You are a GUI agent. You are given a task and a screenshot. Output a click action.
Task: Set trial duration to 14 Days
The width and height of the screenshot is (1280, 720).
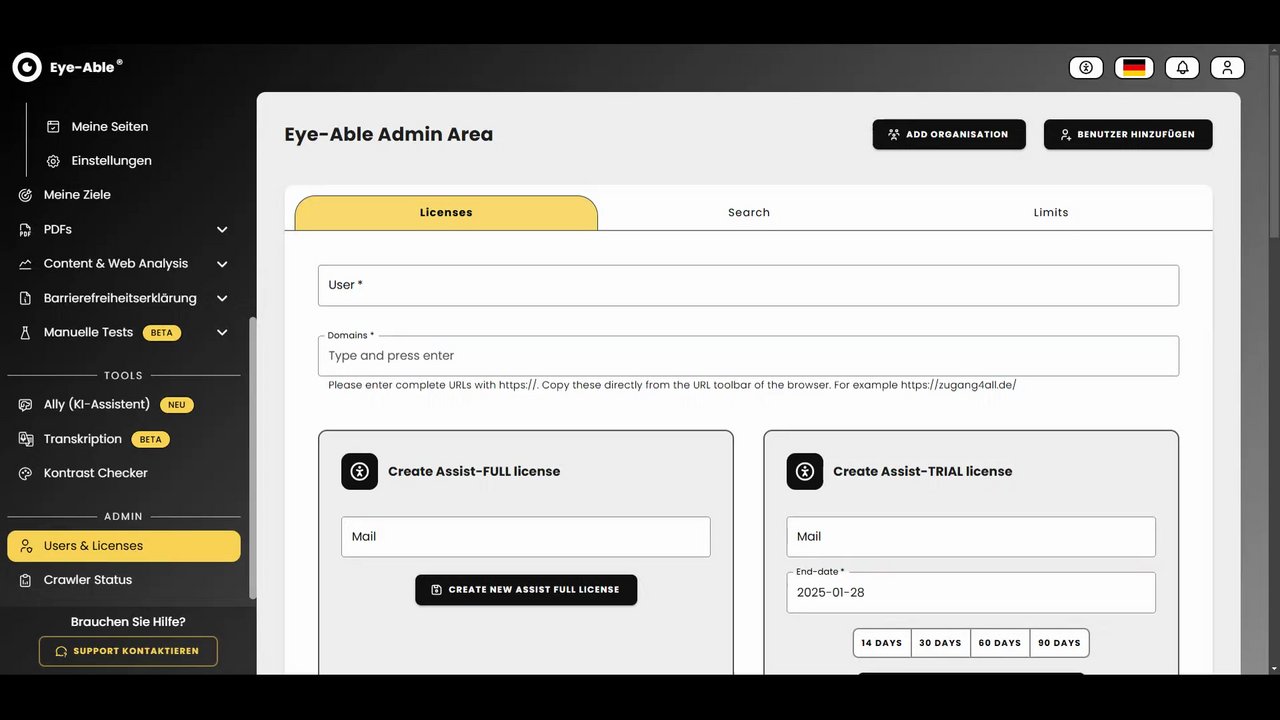pyautogui.click(x=882, y=643)
